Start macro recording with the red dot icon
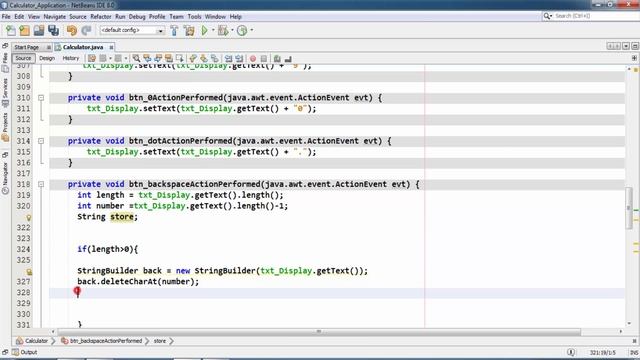The image size is (640, 360). [253, 58]
